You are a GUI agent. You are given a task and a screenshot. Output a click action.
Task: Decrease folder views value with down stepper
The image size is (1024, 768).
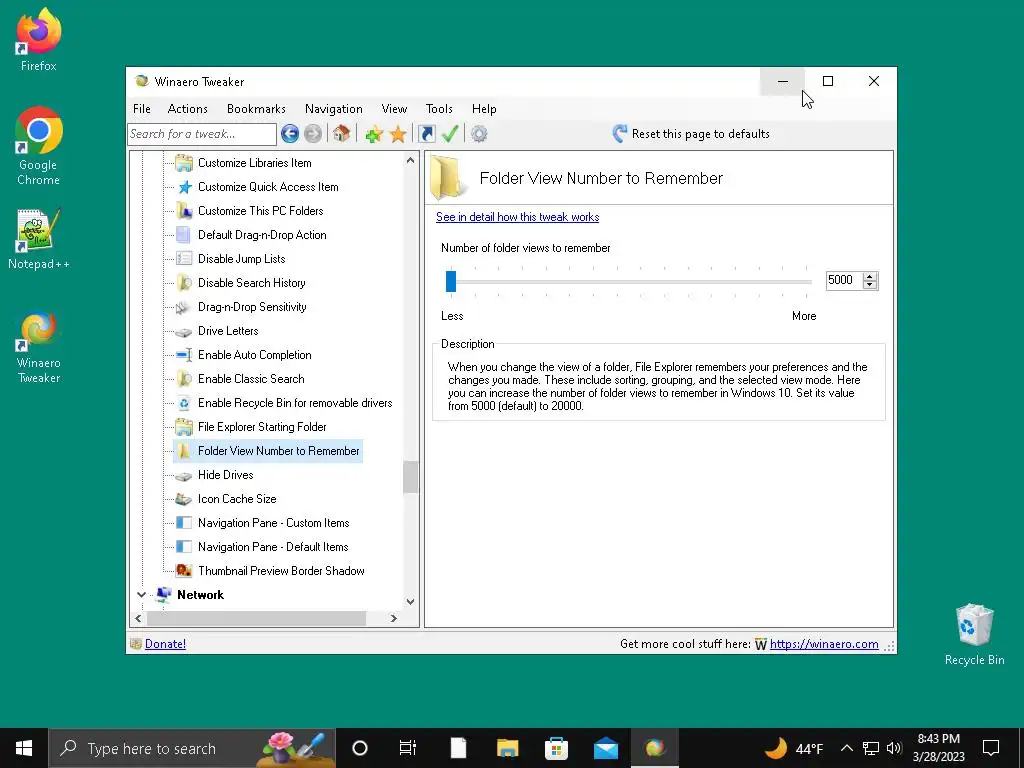(x=869, y=285)
